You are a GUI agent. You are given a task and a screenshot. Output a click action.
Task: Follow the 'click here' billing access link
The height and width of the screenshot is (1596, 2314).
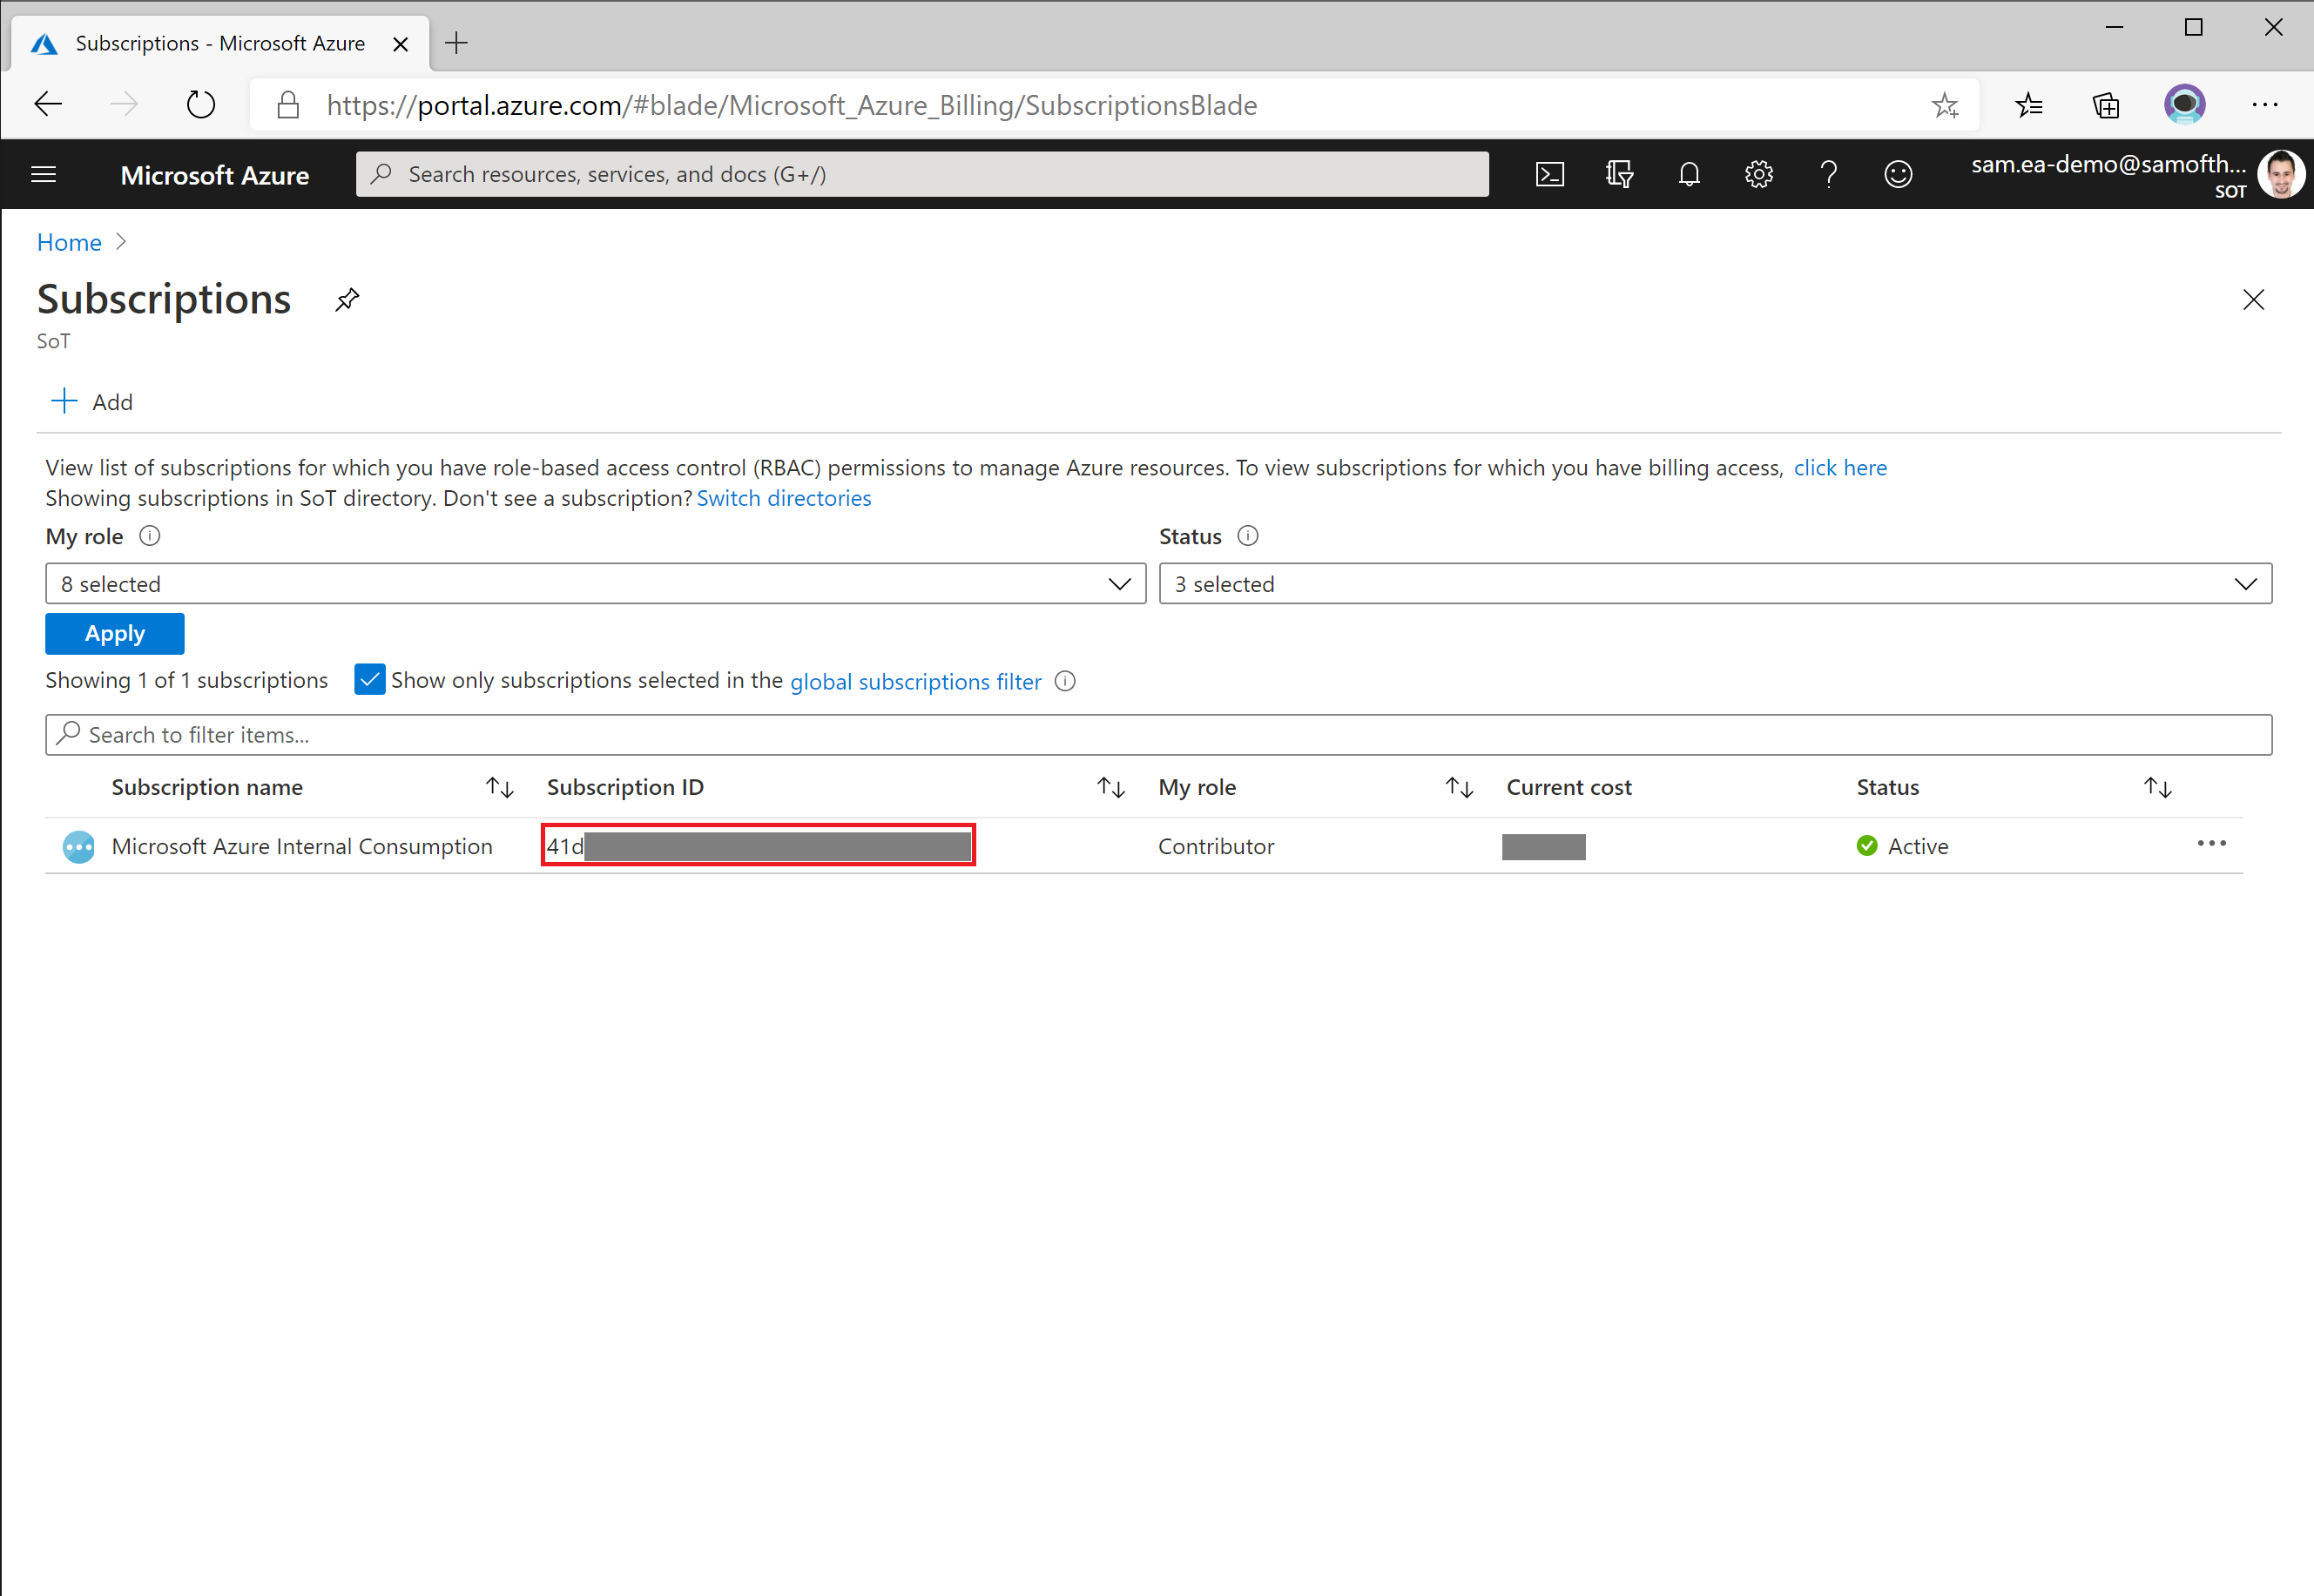tap(1840, 468)
